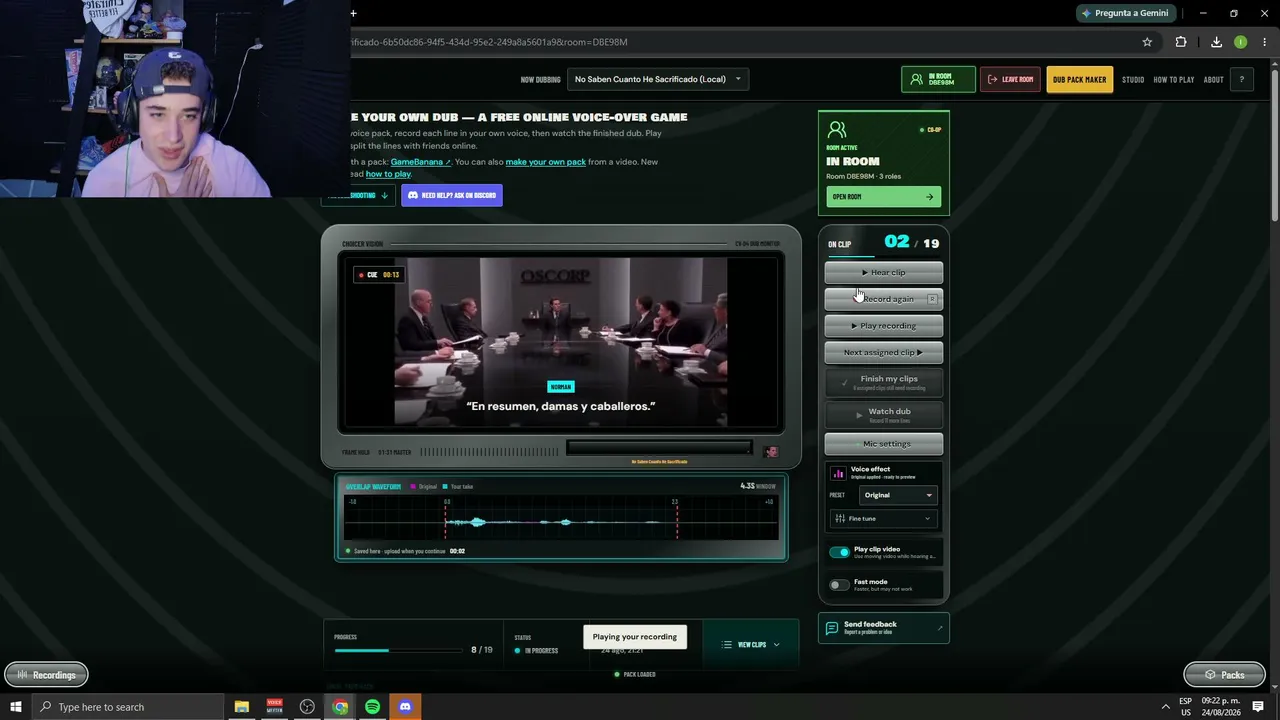
Task: Switch to Chrome in the taskbar
Action: [340, 707]
